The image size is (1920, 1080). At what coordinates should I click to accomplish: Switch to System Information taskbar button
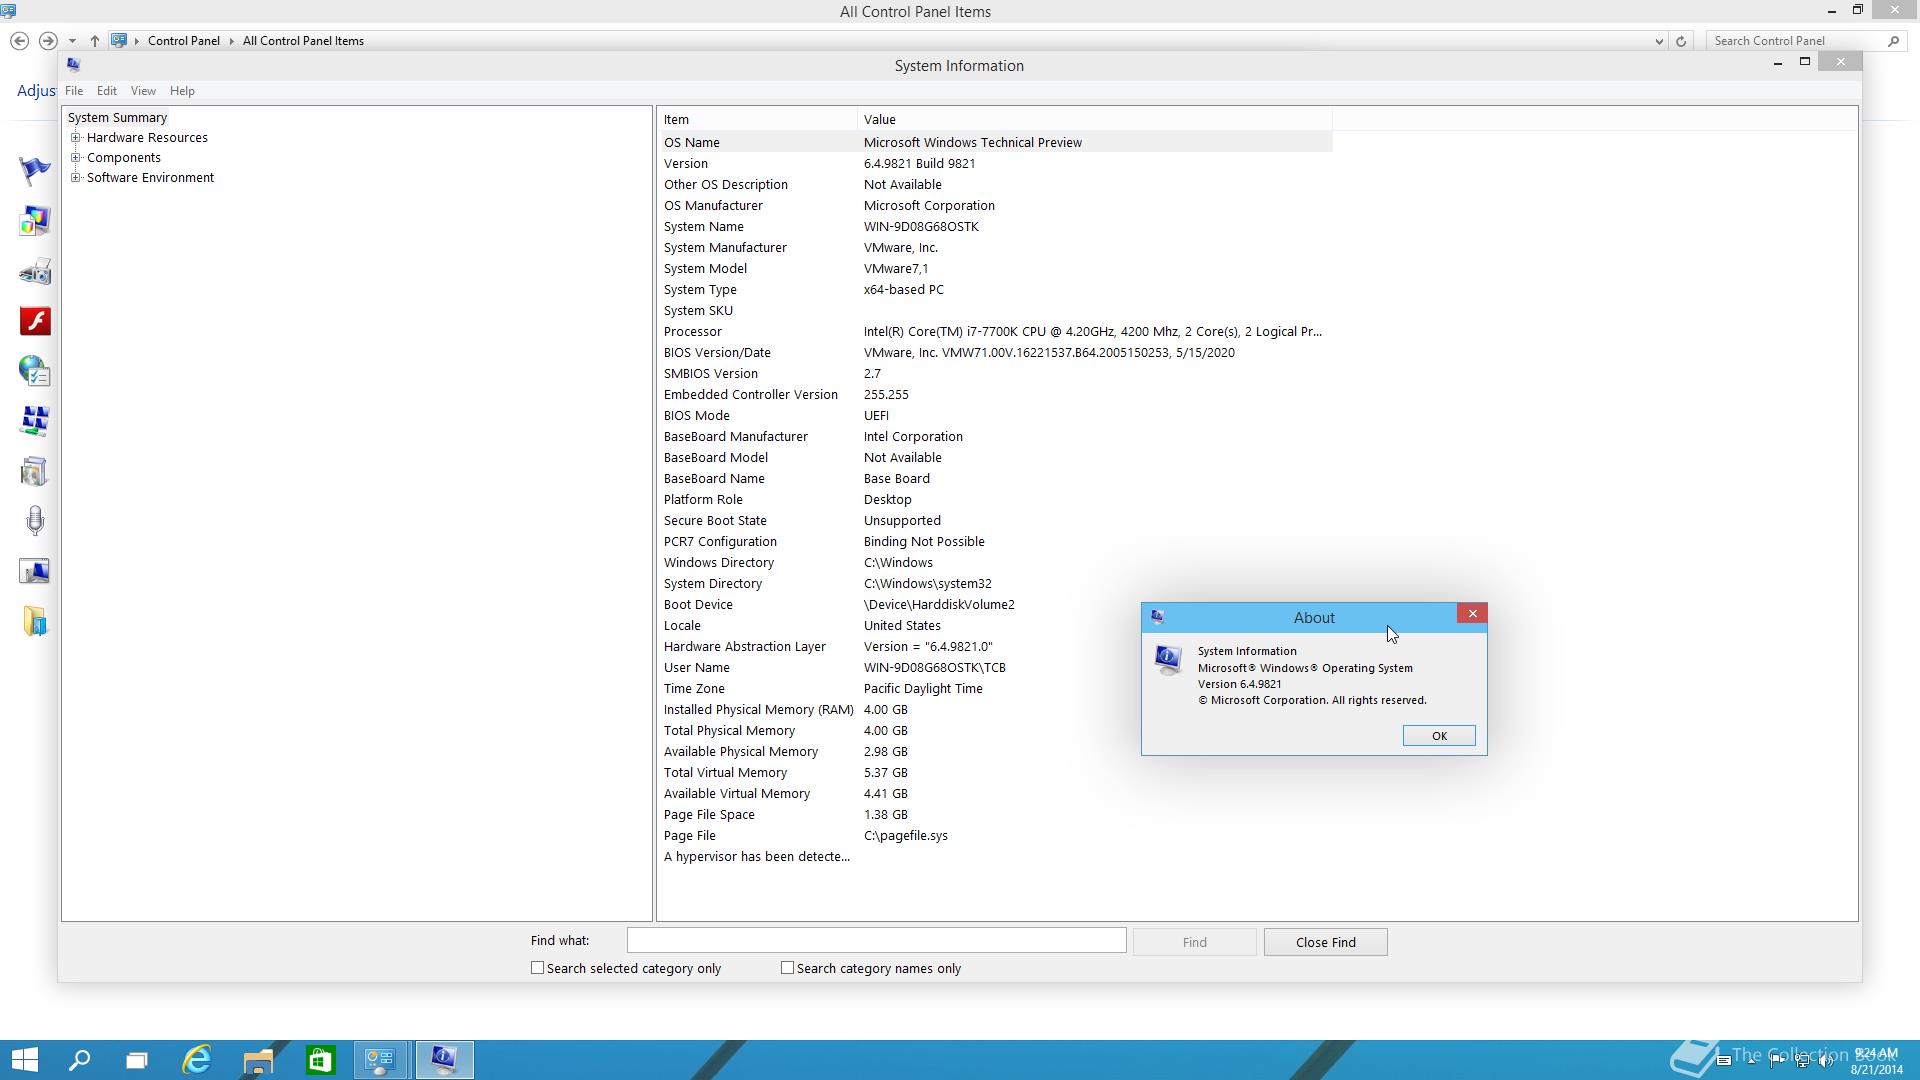(x=444, y=1060)
